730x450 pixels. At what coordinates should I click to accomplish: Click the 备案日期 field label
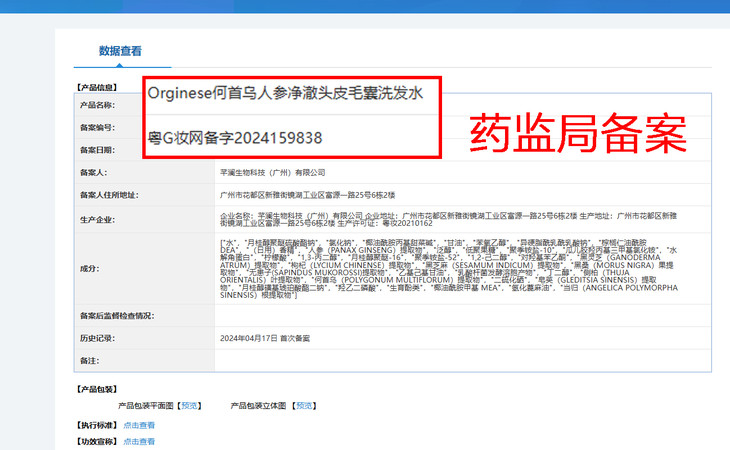coord(97,149)
